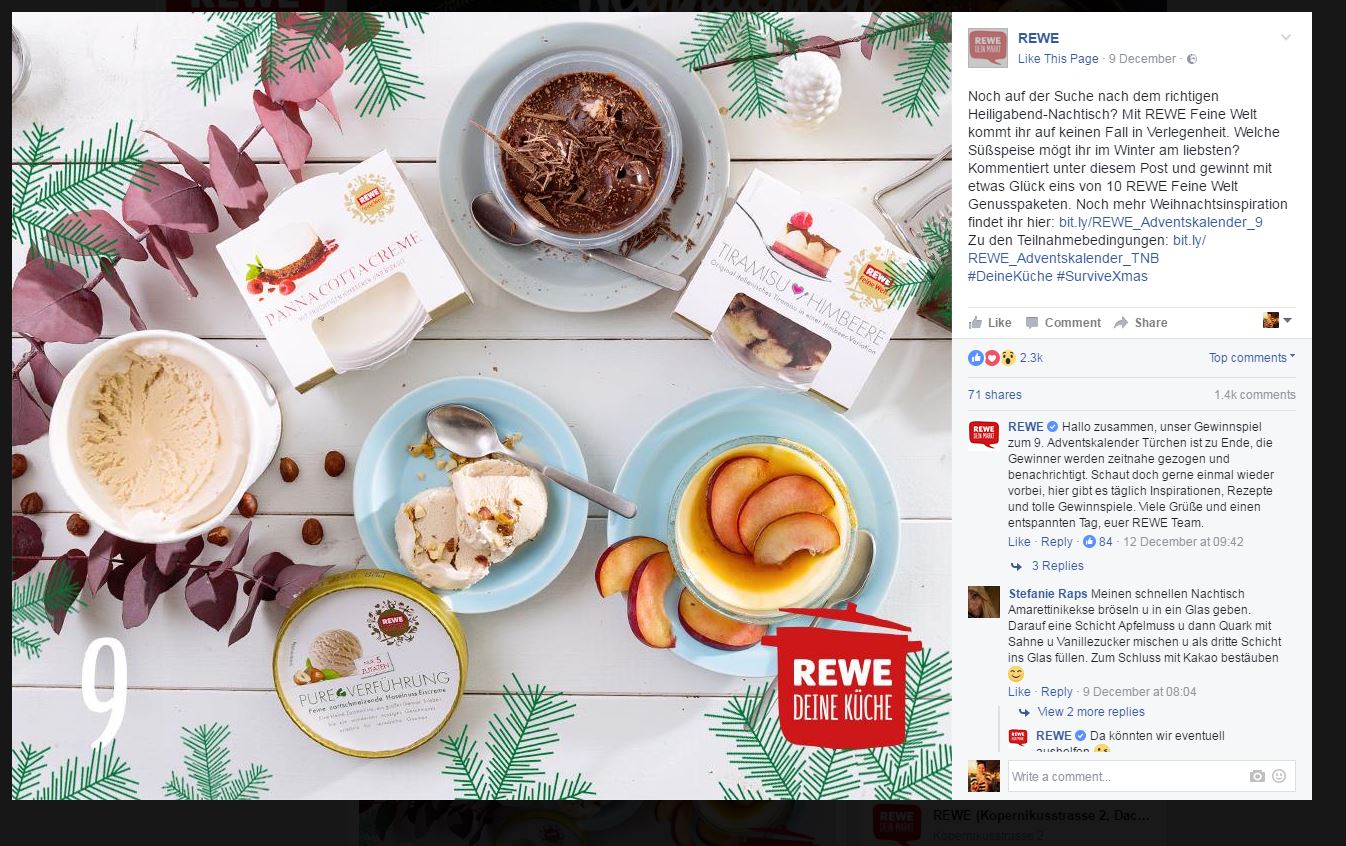Expand the Top comments sorting dropdown

pos(1251,358)
